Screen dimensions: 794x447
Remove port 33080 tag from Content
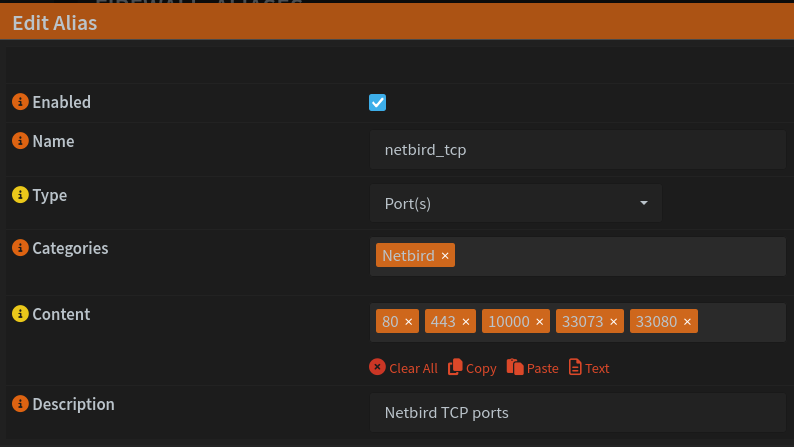click(x=687, y=322)
